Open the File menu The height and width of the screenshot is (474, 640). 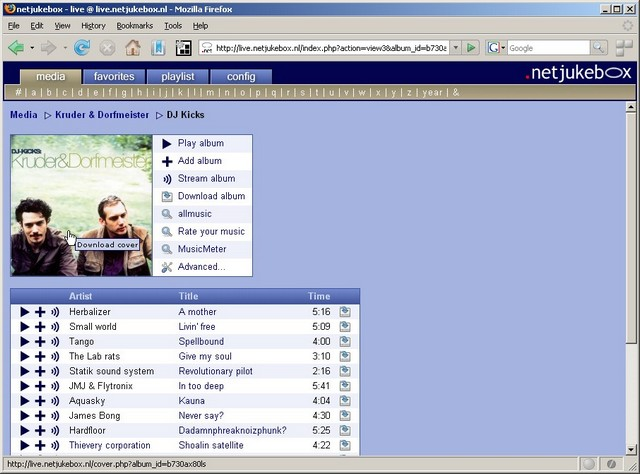[x=13, y=26]
